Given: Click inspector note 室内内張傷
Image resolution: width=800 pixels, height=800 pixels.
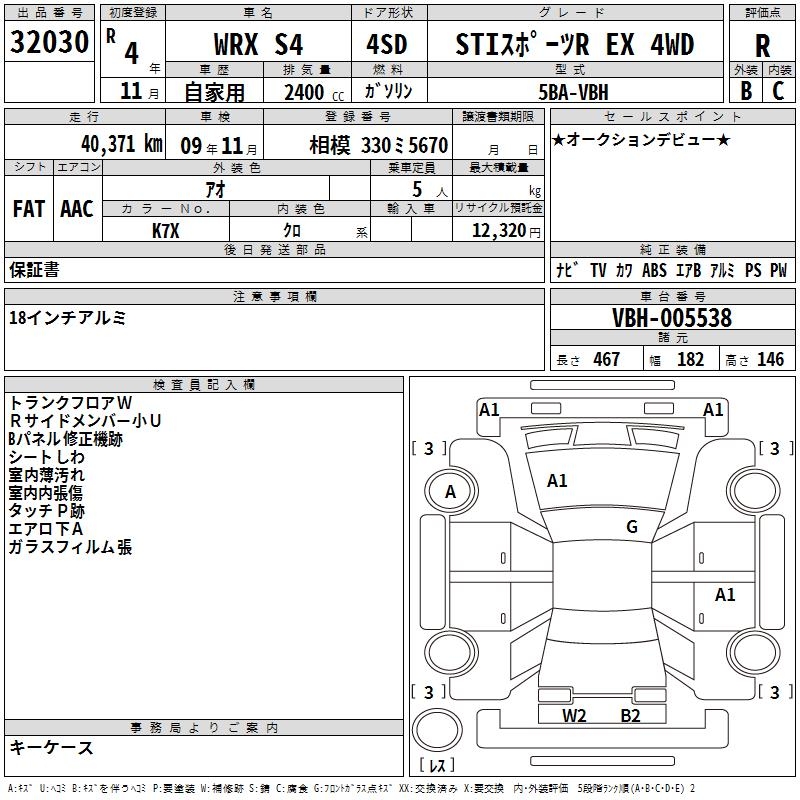Looking at the screenshot, I should [x=46, y=493].
